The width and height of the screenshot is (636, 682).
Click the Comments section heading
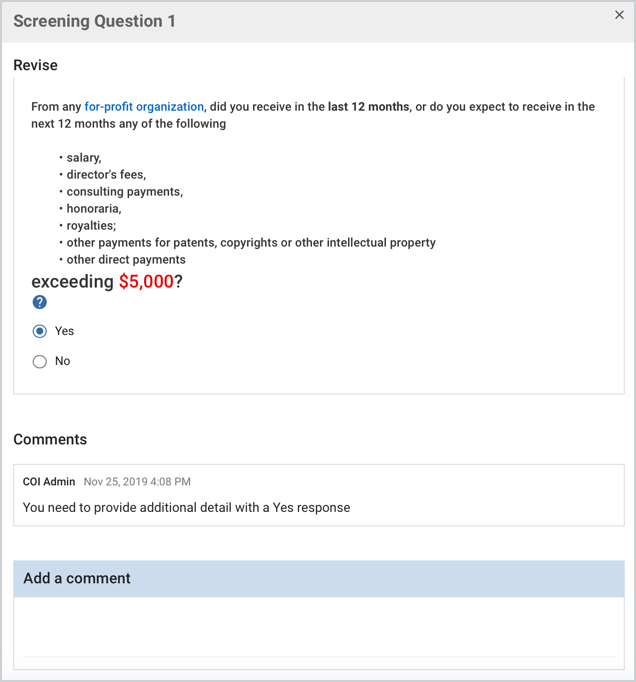(x=50, y=439)
